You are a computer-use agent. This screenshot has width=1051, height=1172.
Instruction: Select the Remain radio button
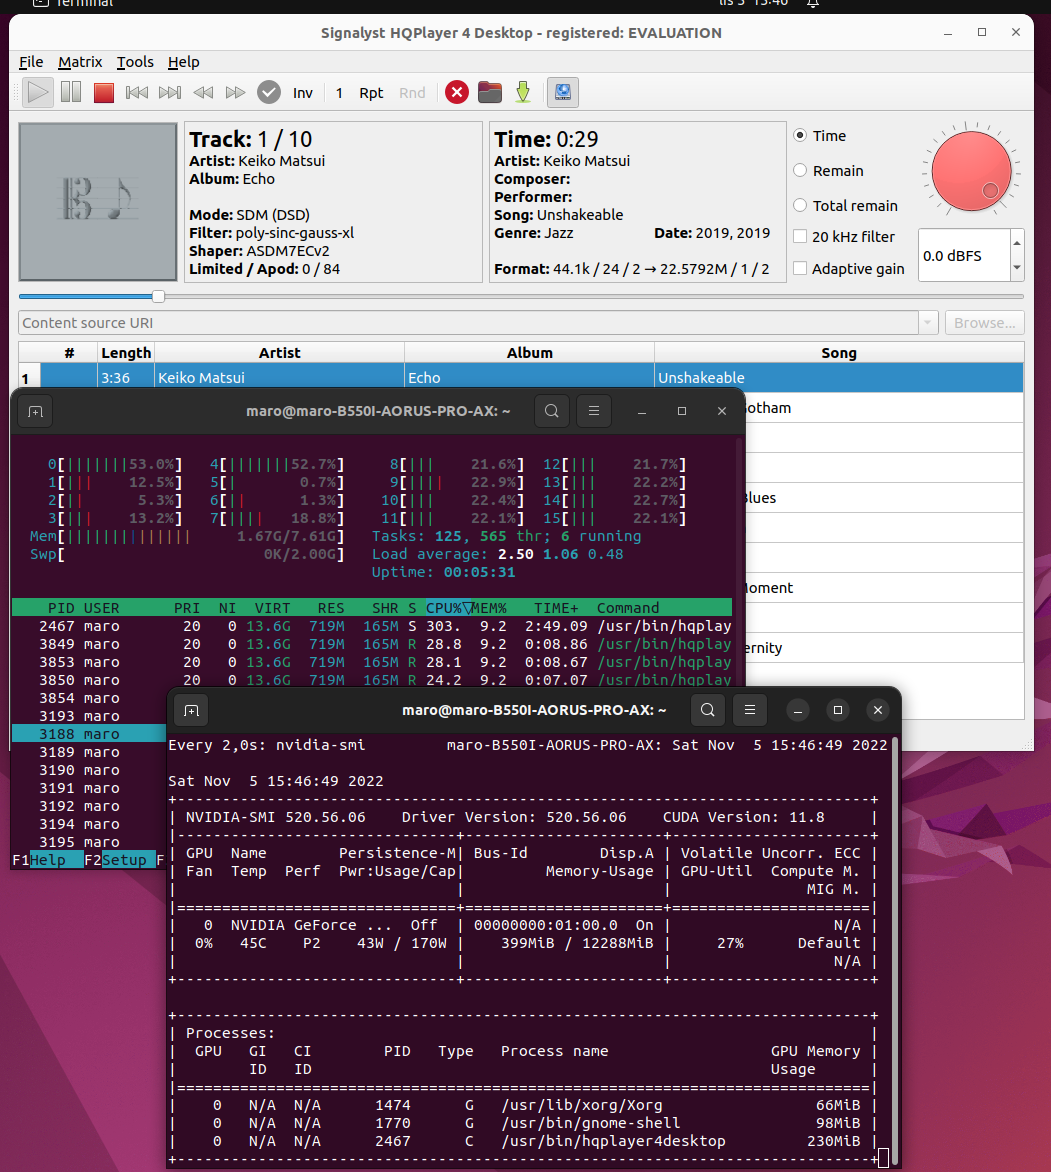point(800,170)
